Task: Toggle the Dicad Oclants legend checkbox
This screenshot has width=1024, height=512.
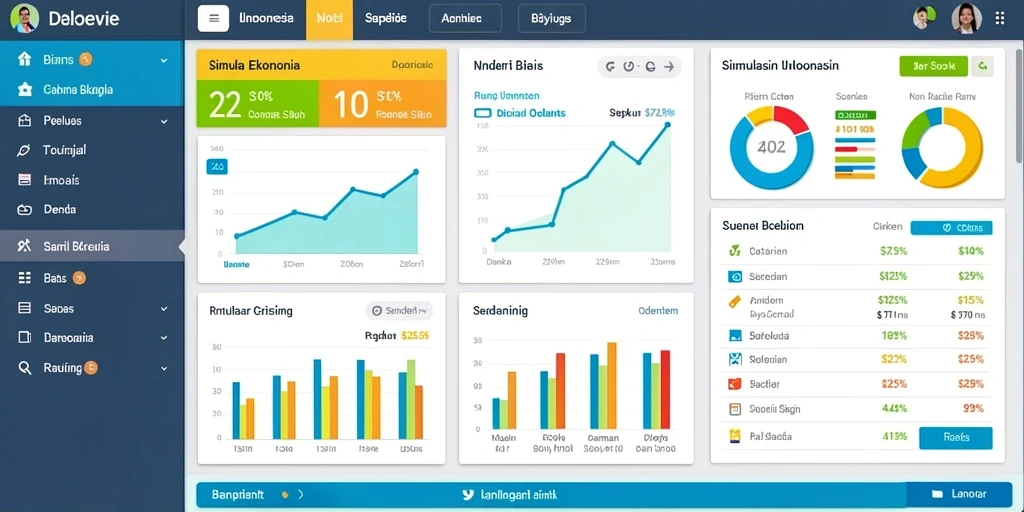Action: (x=482, y=113)
